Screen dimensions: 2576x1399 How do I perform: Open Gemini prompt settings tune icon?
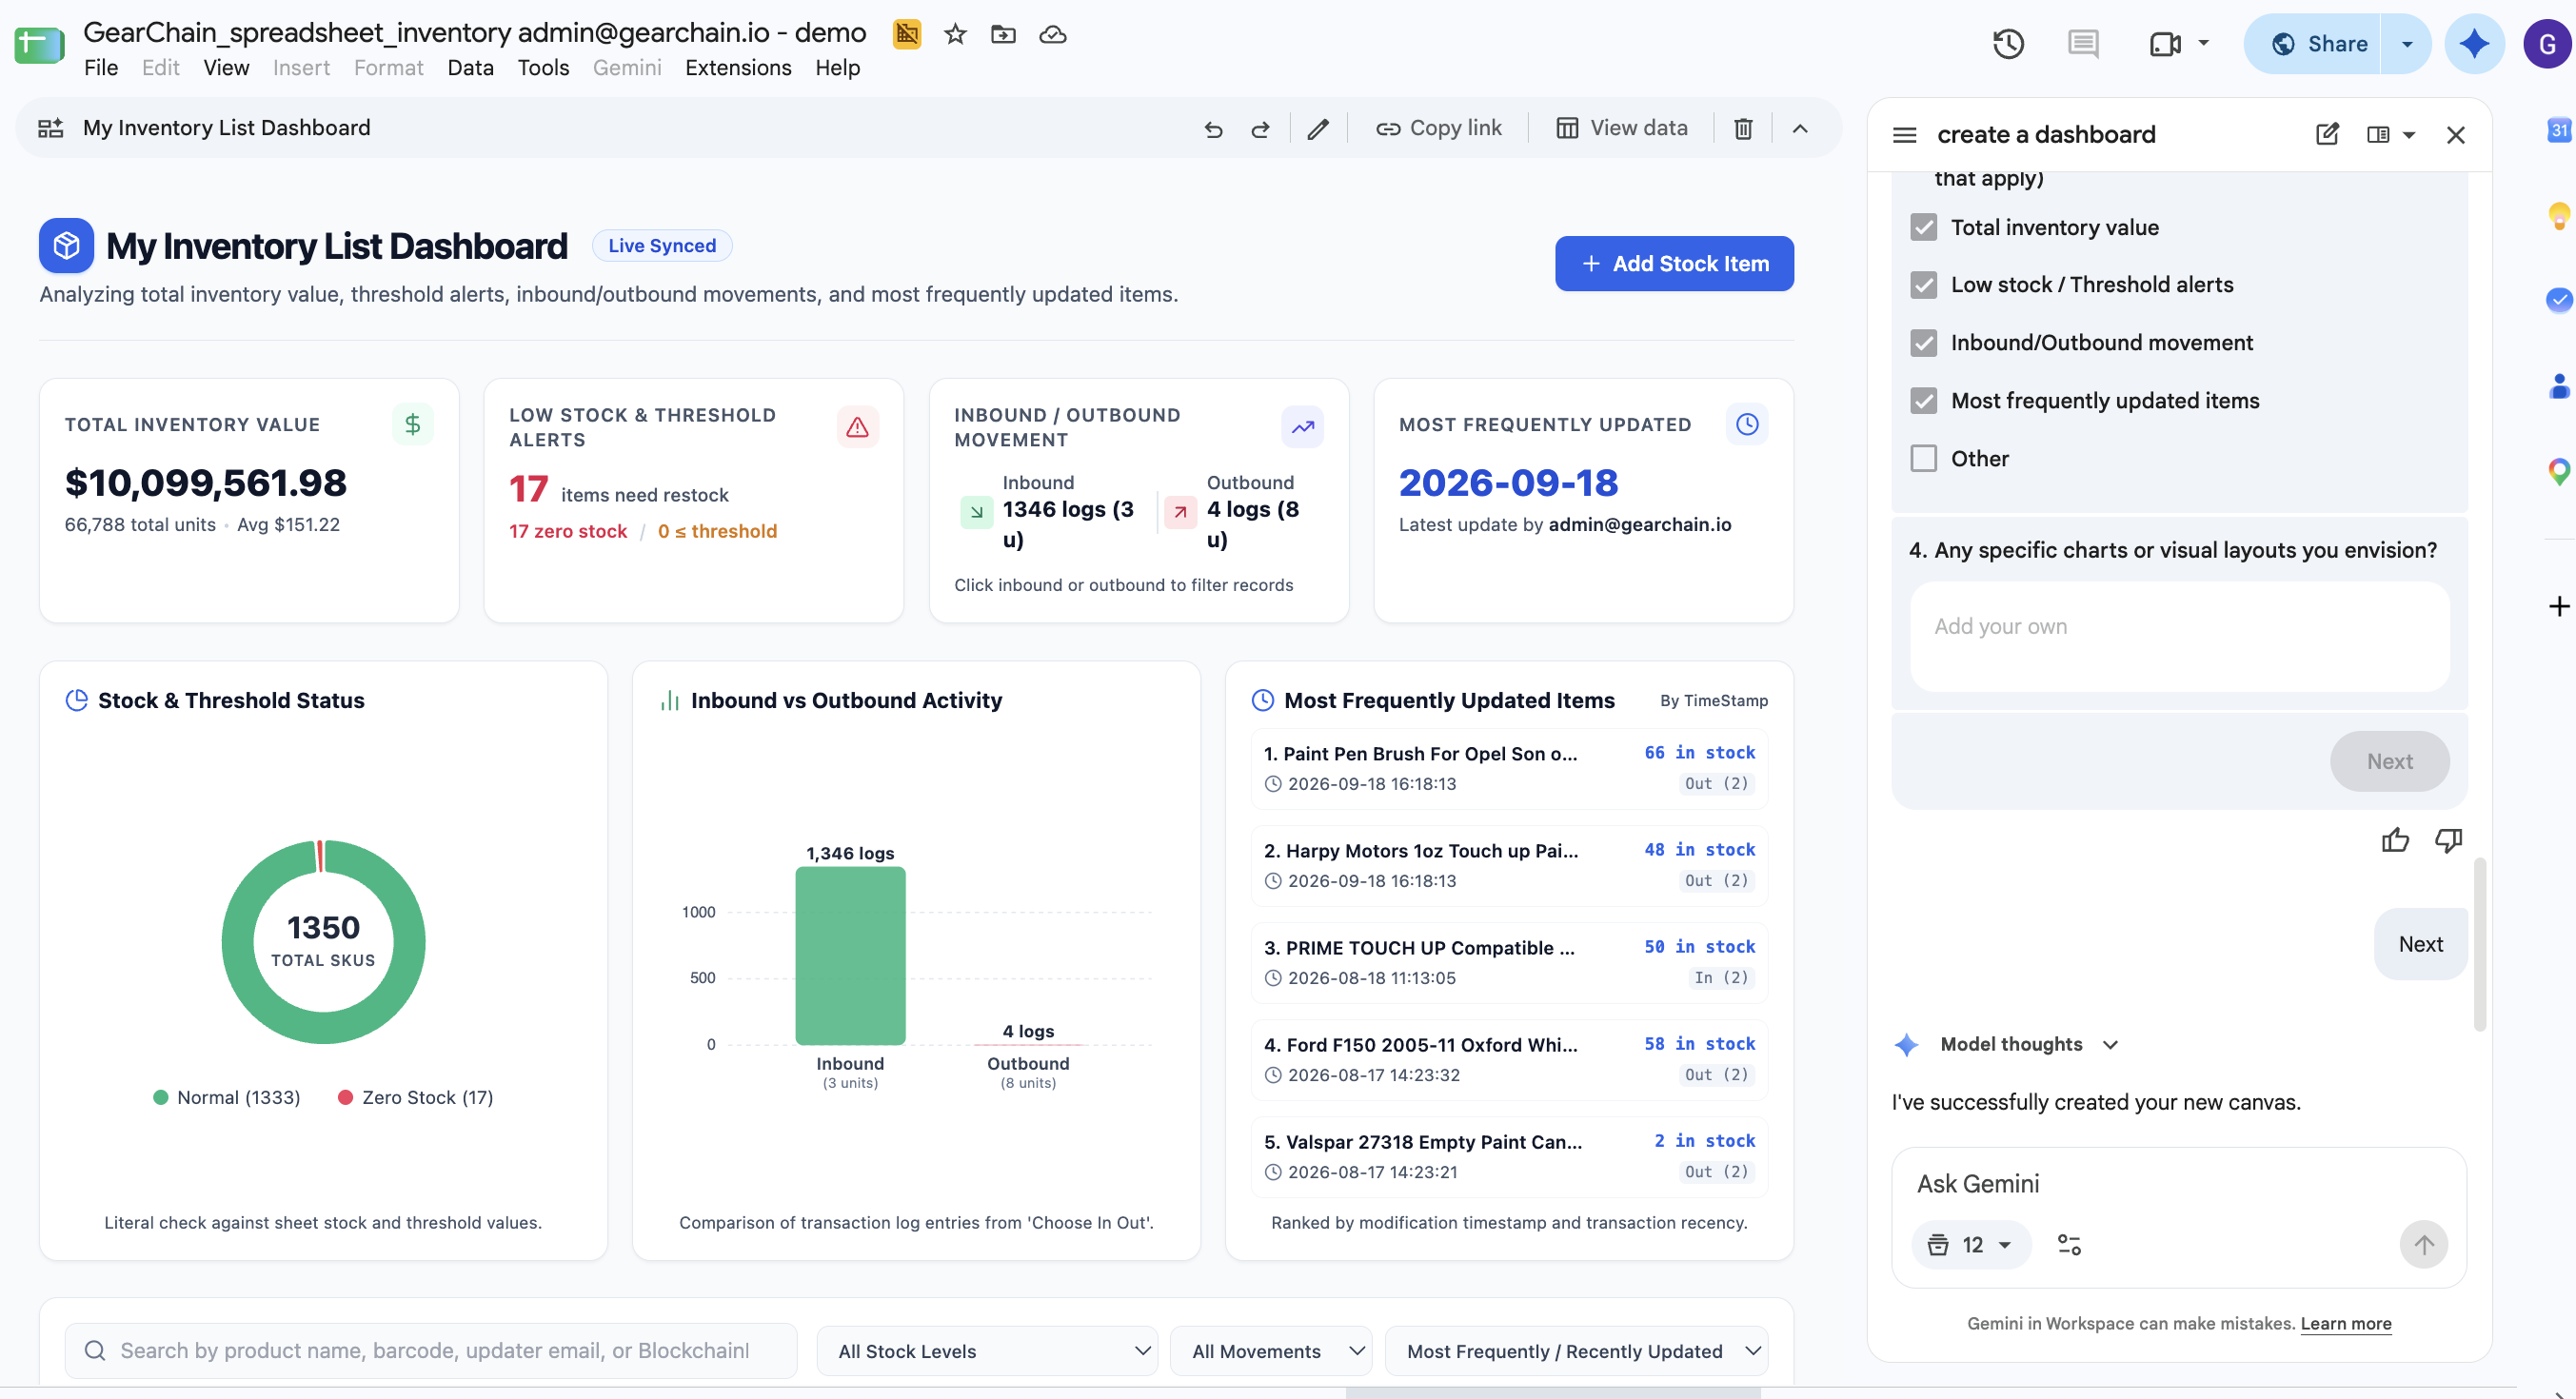(2069, 1245)
